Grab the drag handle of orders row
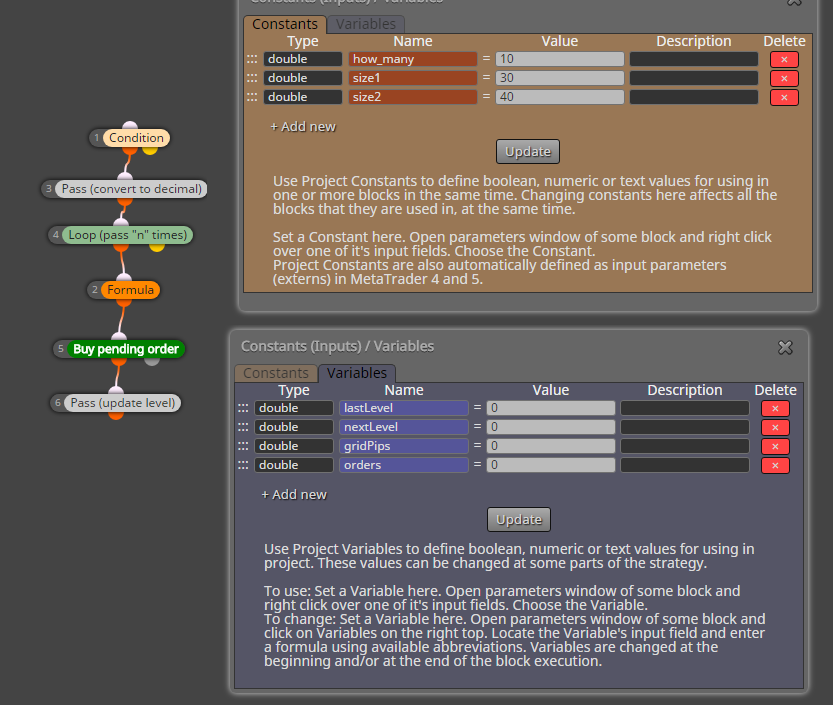Viewport: 833px width, 705px height. (x=243, y=465)
